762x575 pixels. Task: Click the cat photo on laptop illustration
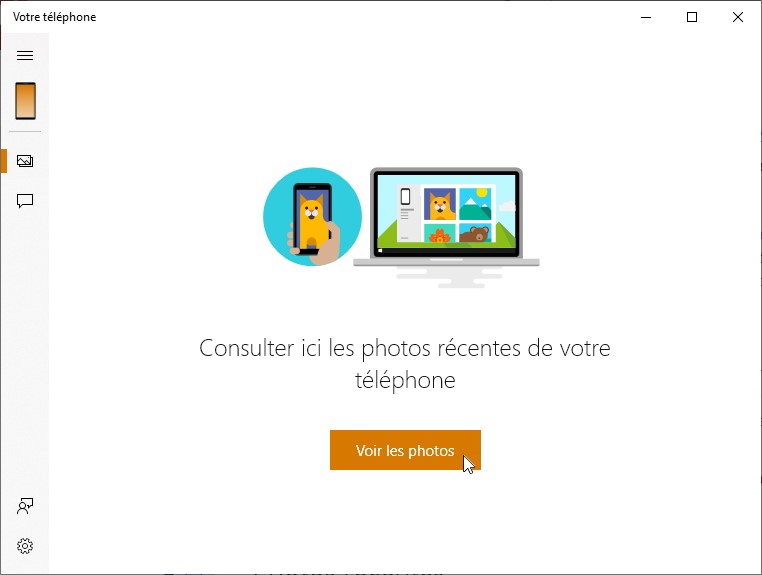point(440,204)
